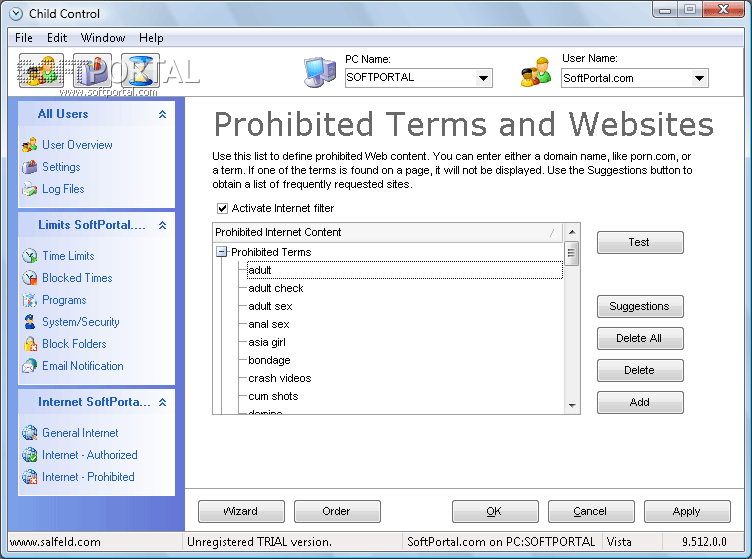
Task: Click the two-people icon beside User Name
Action: [536, 72]
